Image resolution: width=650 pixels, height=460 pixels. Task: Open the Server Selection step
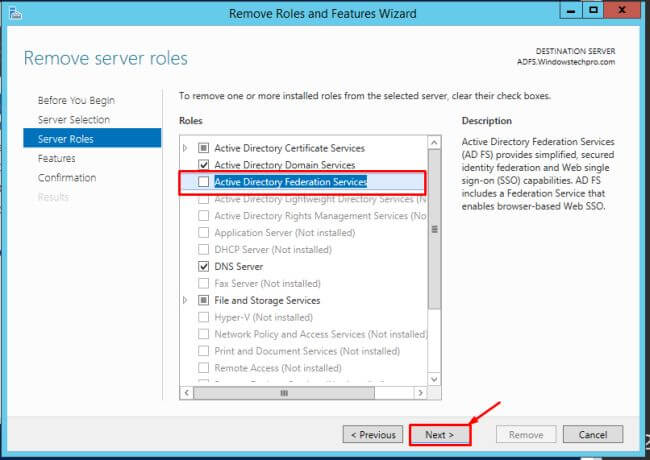click(x=74, y=120)
